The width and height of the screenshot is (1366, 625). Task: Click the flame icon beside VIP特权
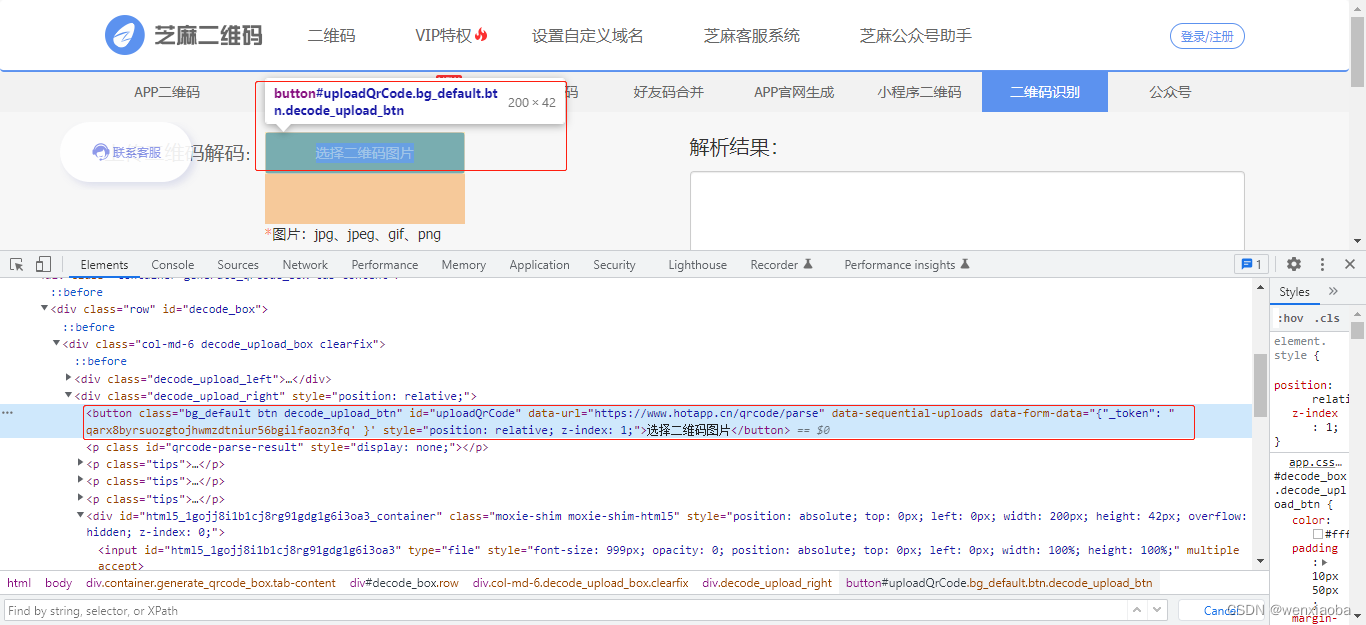click(x=480, y=33)
